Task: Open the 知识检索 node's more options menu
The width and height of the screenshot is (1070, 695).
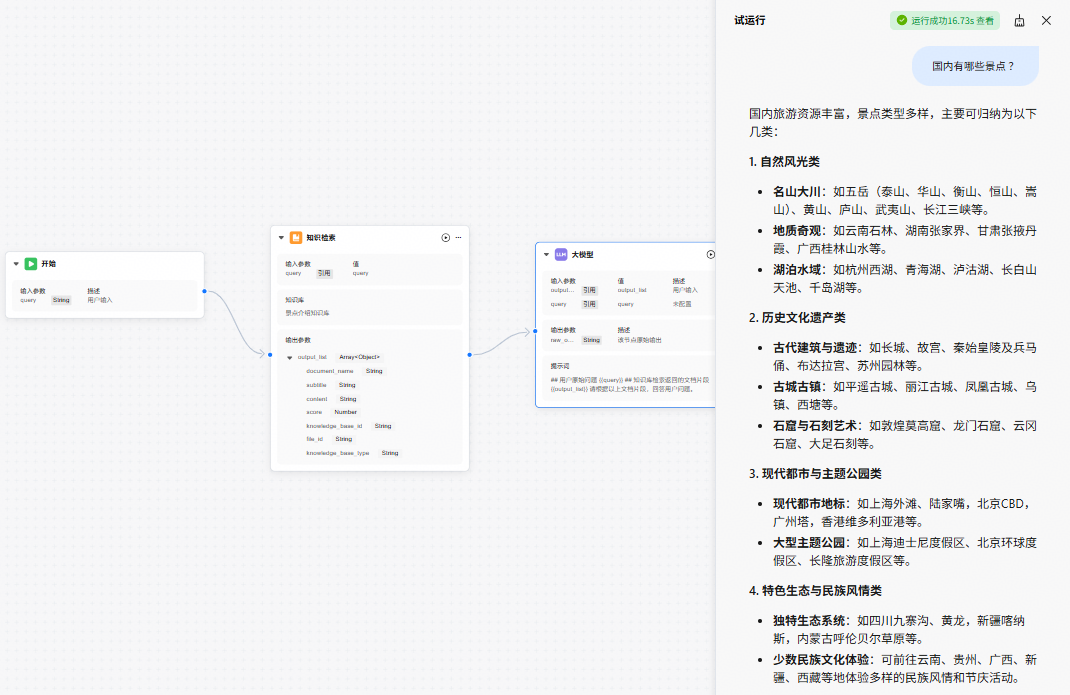Action: [459, 238]
